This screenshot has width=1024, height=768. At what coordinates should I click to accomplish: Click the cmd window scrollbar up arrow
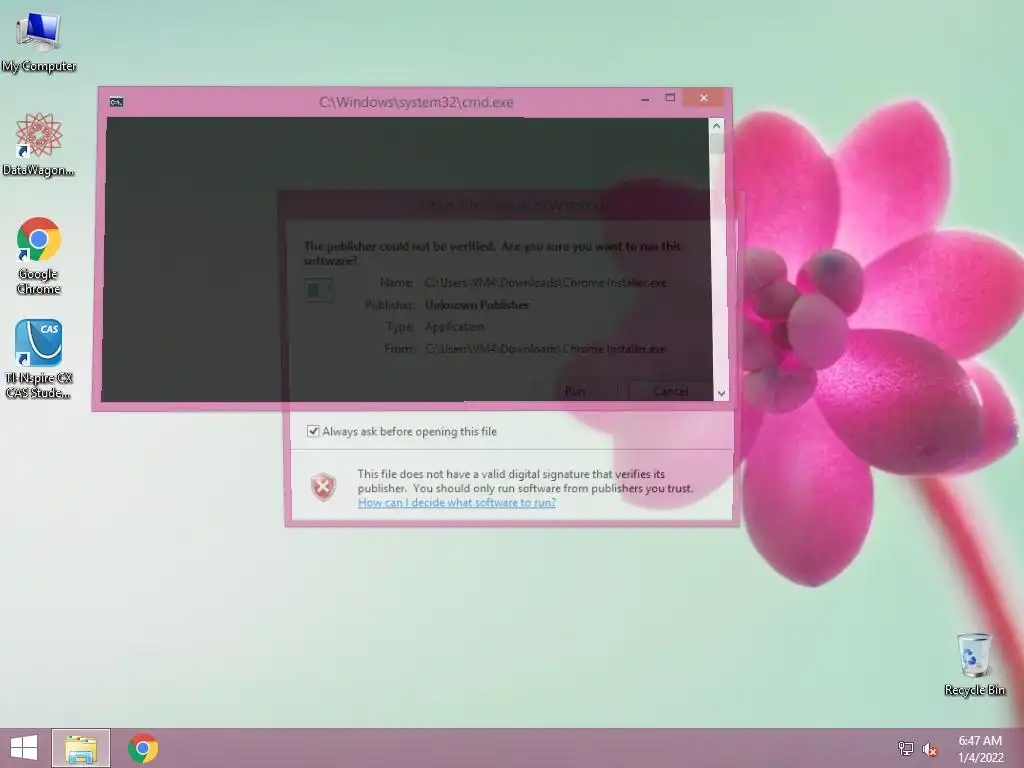pyautogui.click(x=717, y=126)
